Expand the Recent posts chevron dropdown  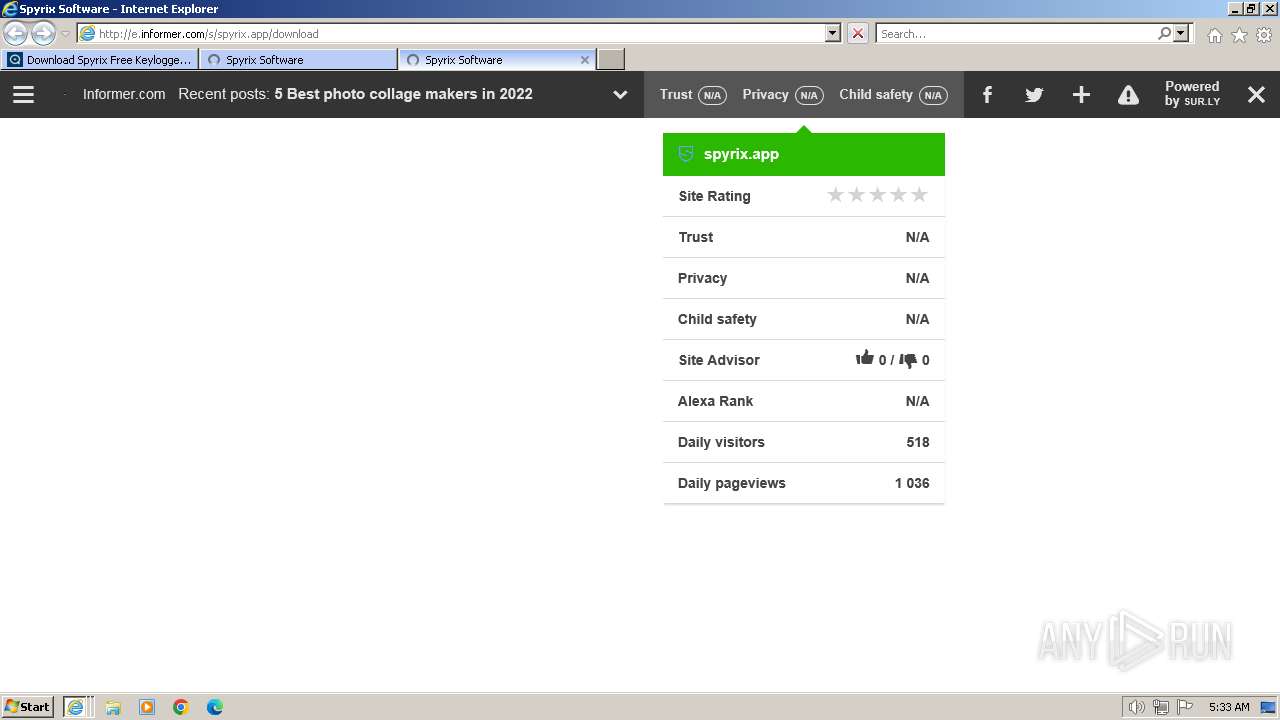[x=620, y=95]
